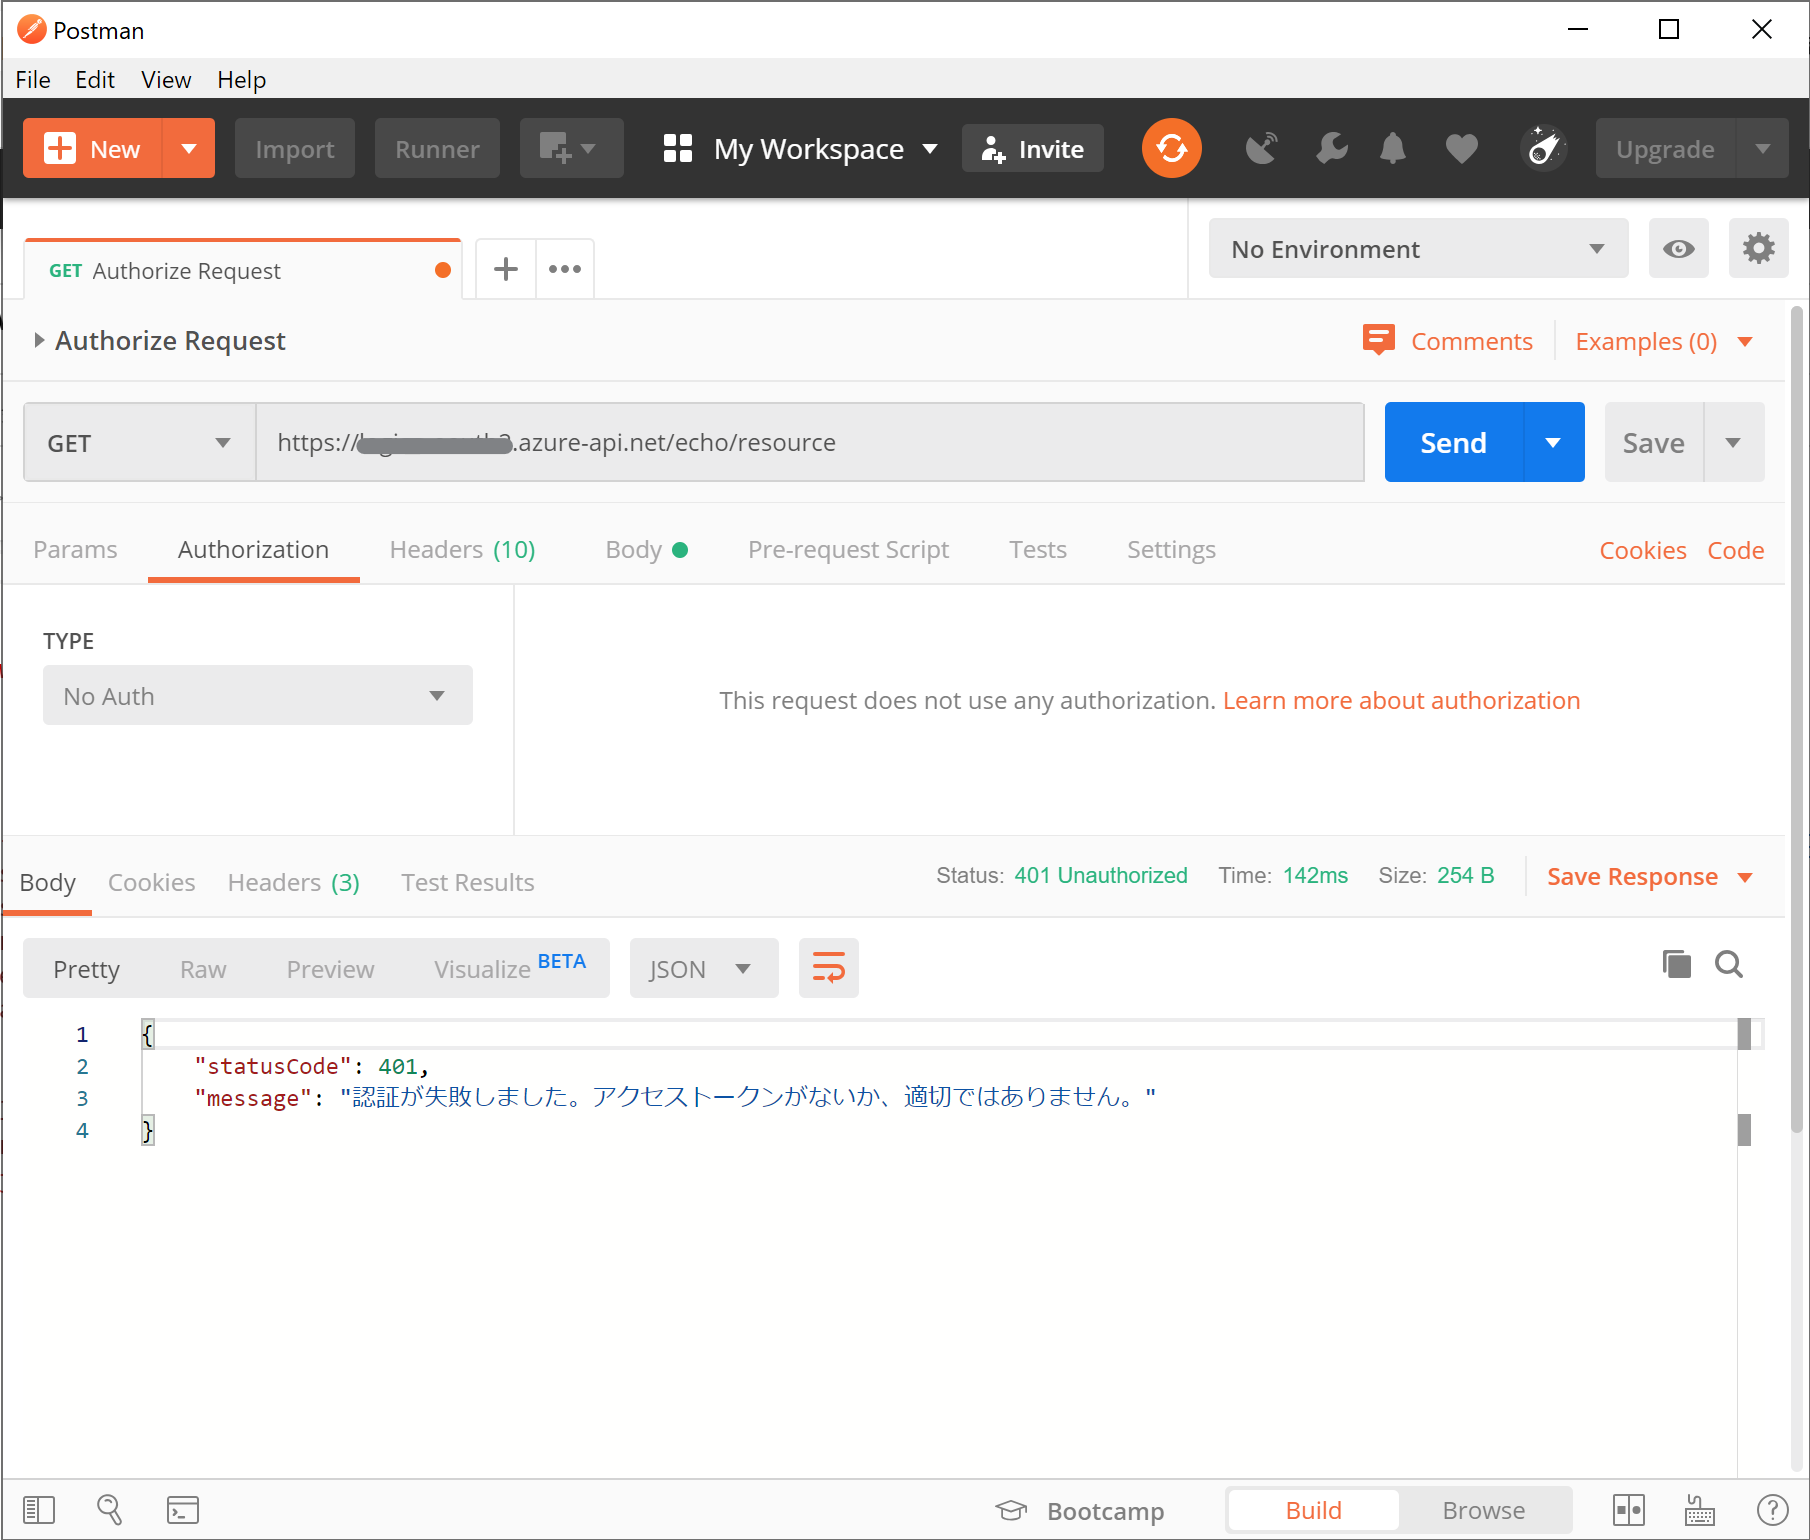Screen dimensions: 1810x1540
Task: Open Learn more about authorization link
Action: pyautogui.click(x=1401, y=700)
